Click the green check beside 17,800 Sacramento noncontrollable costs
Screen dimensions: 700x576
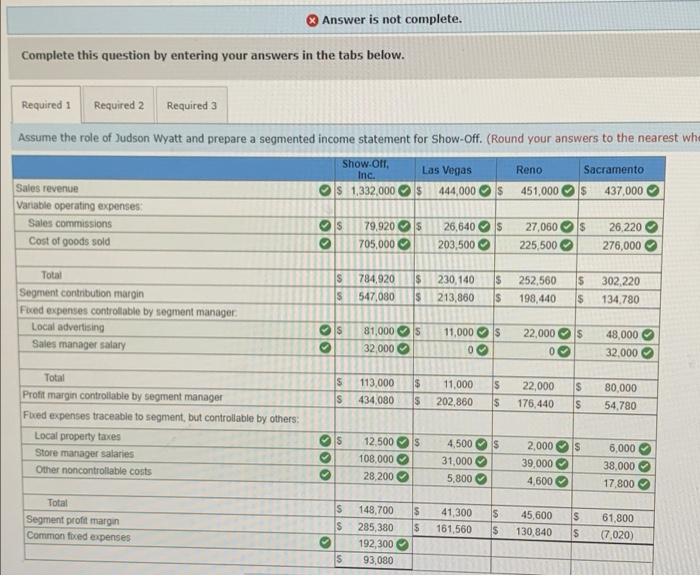coord(644,484)
